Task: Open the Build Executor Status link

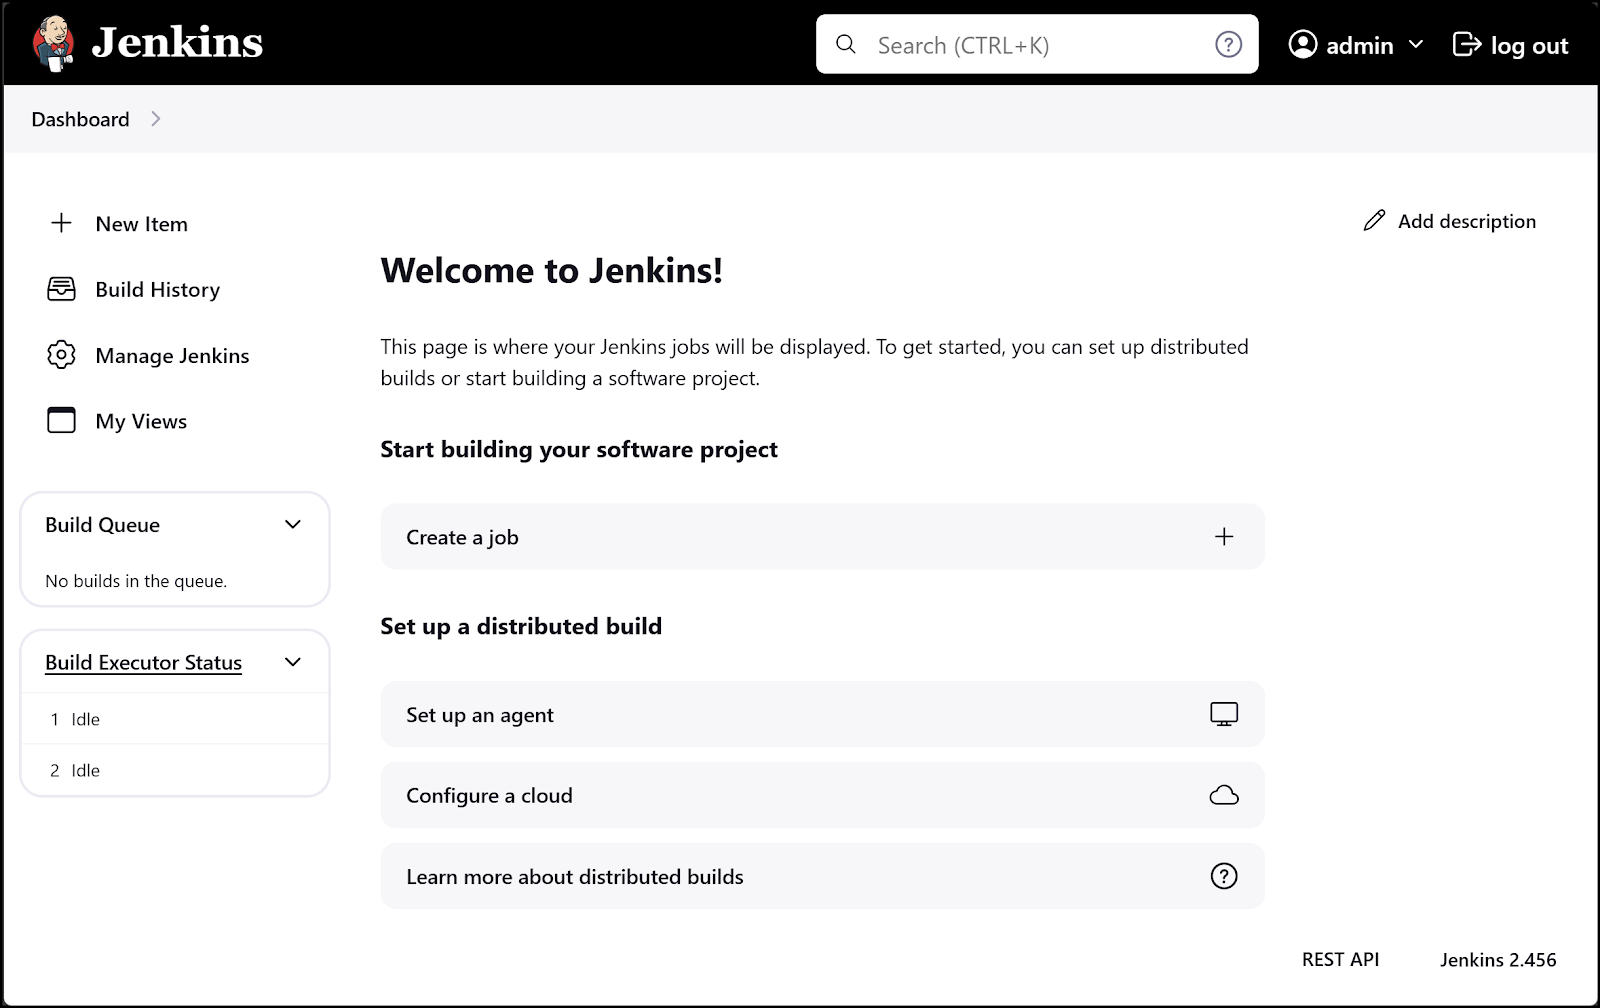Action: (x=143, y=662)
